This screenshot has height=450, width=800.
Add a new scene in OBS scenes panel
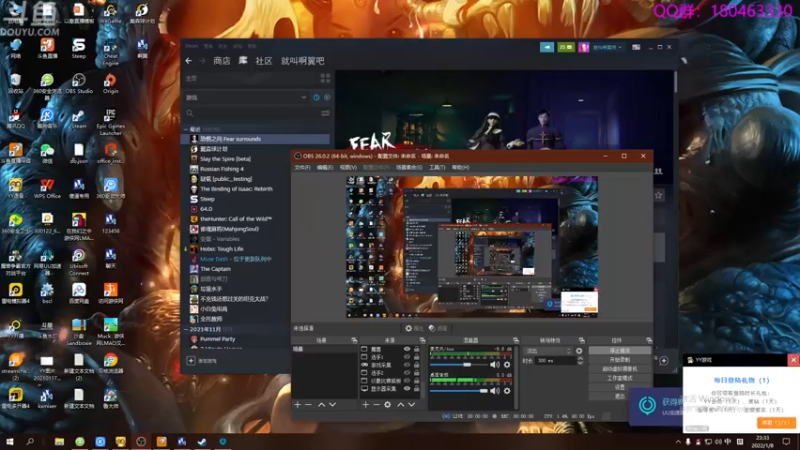click(297, 405)
